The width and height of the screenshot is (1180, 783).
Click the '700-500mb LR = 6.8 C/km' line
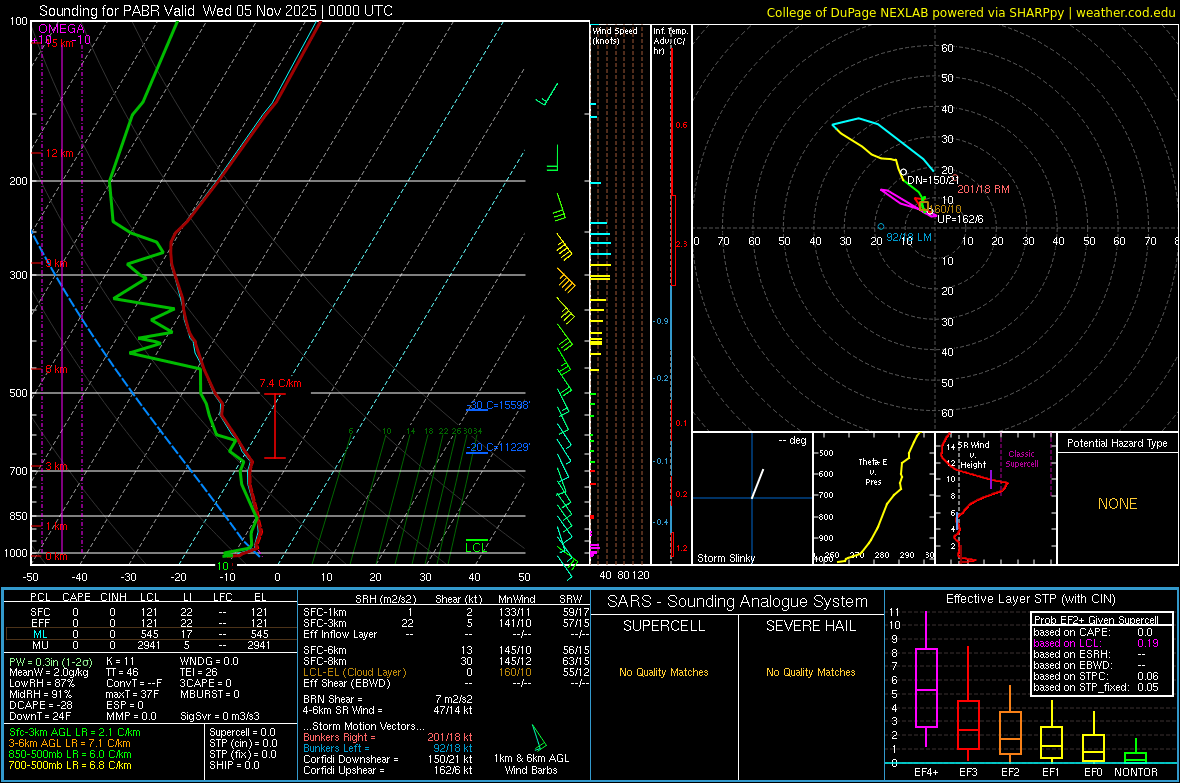(x=70, y=765)
